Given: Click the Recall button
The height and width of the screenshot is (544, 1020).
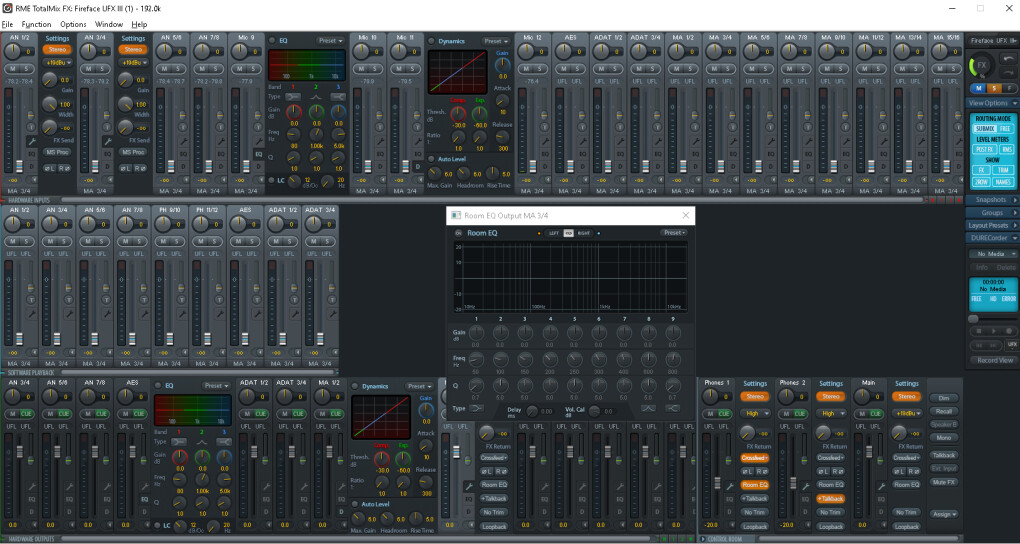Looking at the screenshot, I should point(944,411).
